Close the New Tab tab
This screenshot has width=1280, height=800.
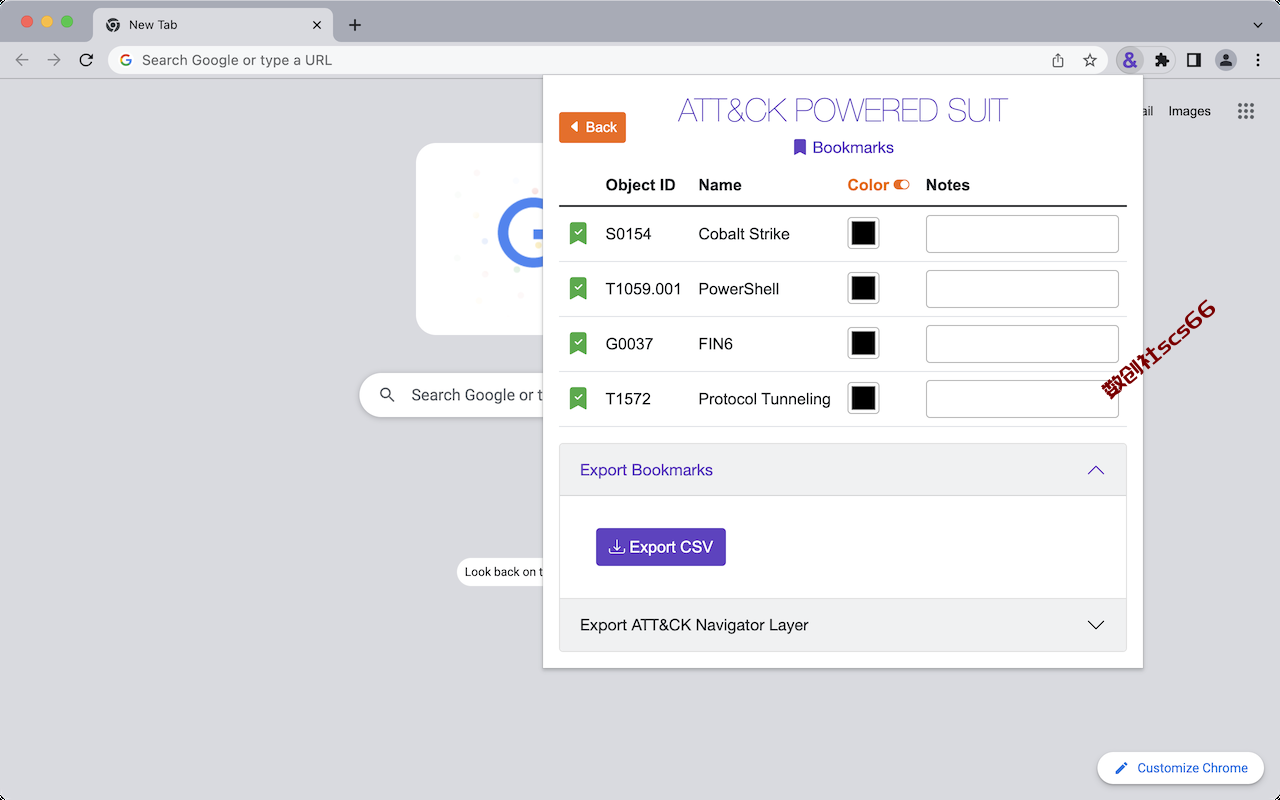(317, 25)
